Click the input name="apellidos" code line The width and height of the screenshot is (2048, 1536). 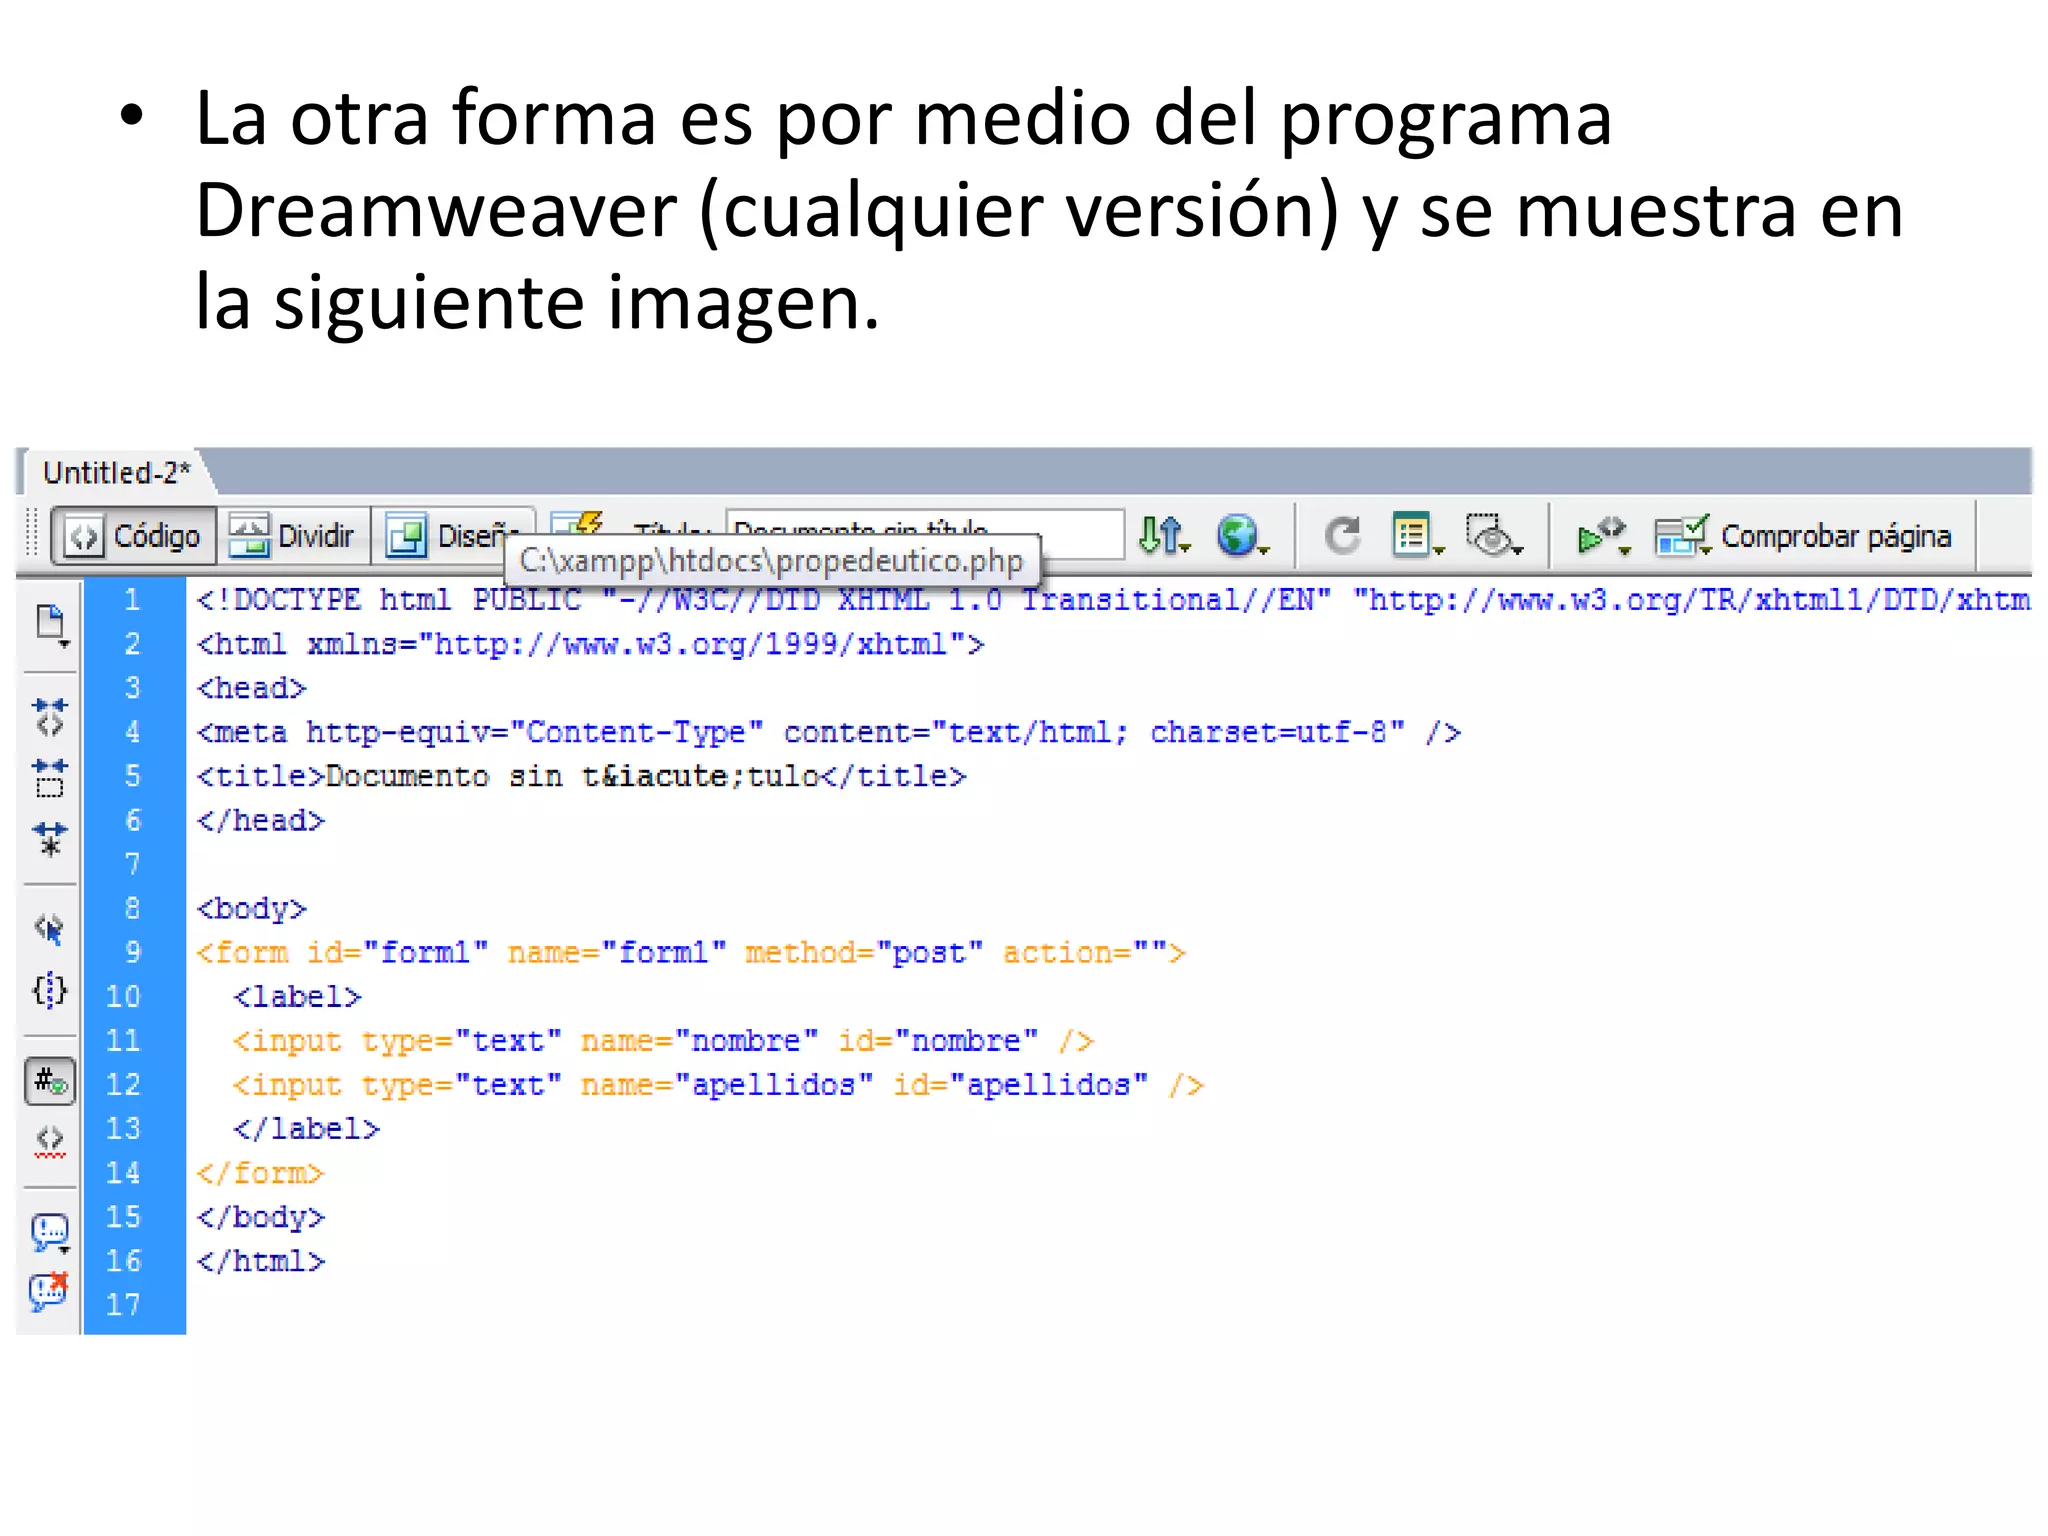point(718,1084)
